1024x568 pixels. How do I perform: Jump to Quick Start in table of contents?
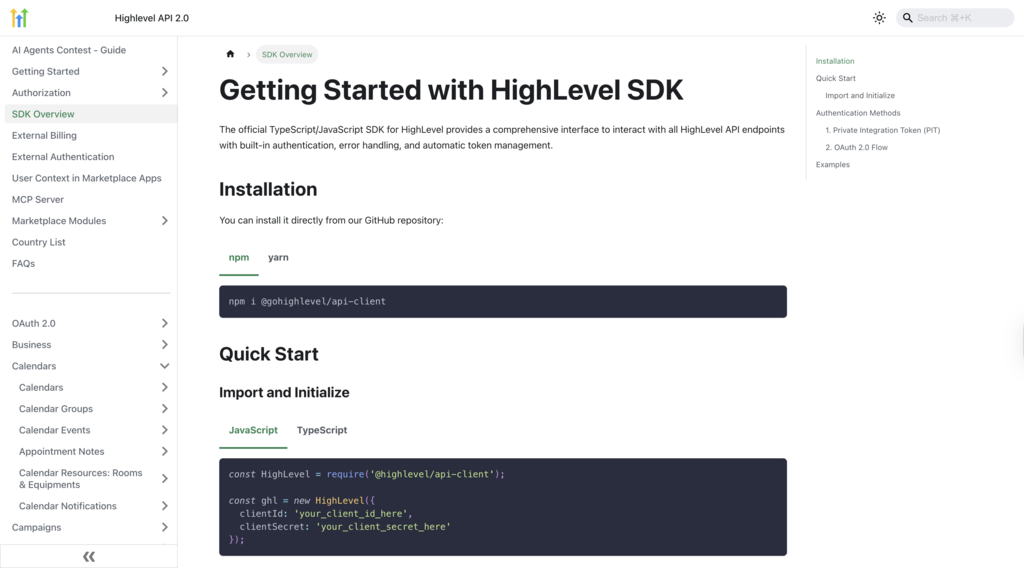[835, 78]
